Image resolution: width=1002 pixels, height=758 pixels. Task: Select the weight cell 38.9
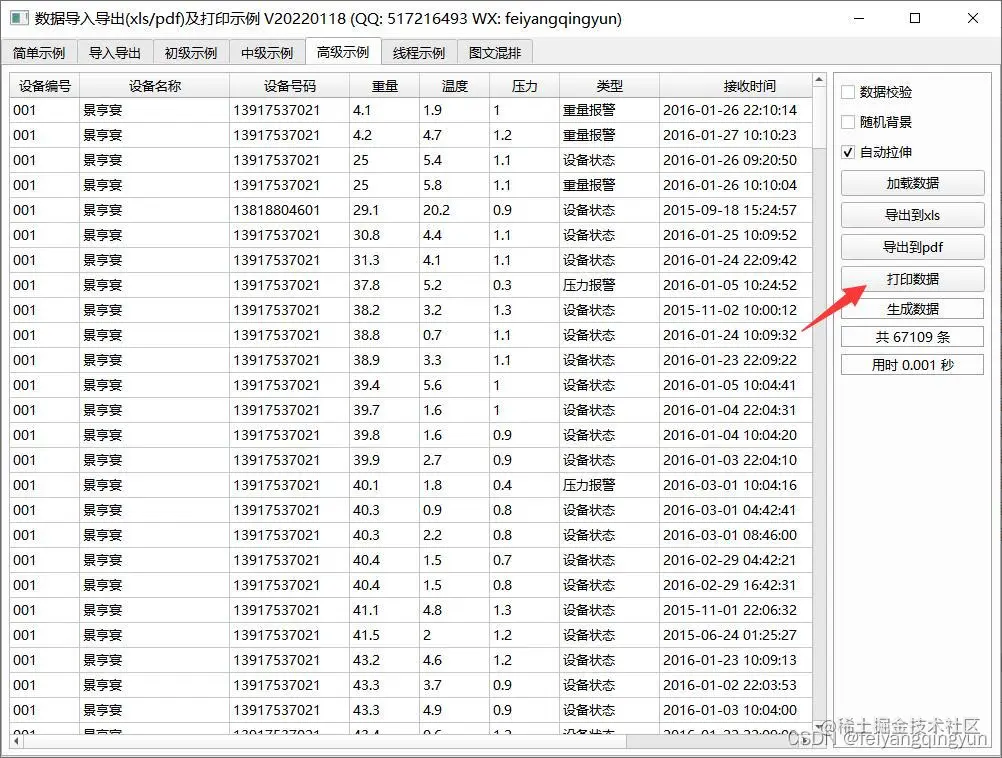[385, 360]
